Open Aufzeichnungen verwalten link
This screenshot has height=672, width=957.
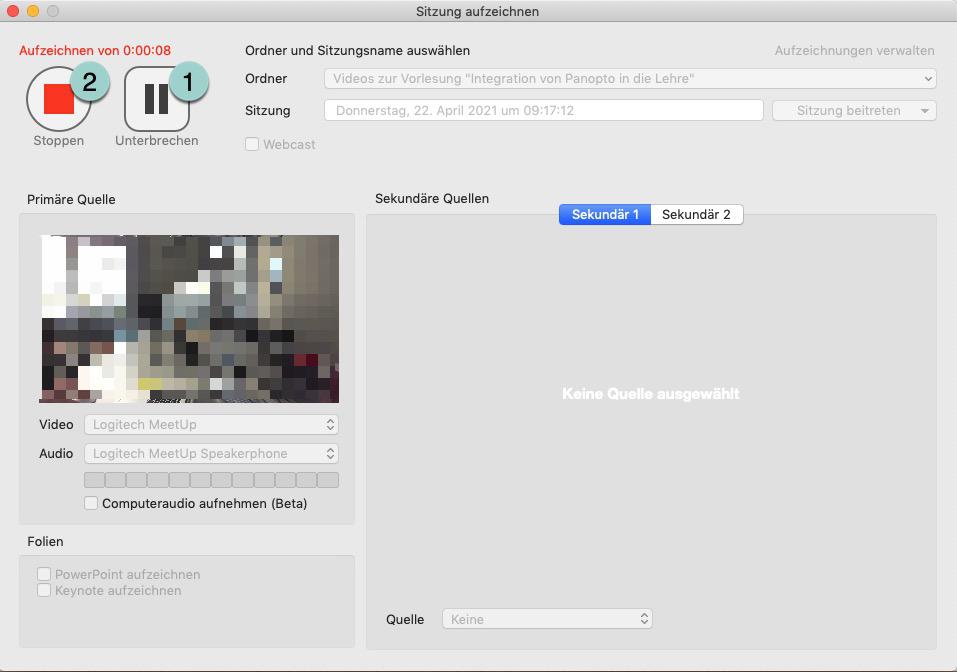click(x=854, y=50)
